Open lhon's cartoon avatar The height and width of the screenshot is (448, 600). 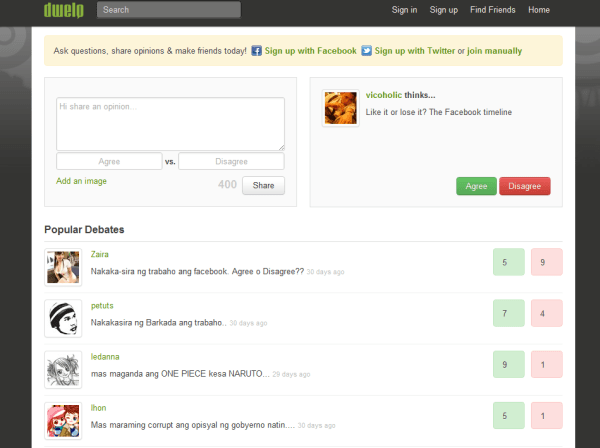click(x=63, y=421)
